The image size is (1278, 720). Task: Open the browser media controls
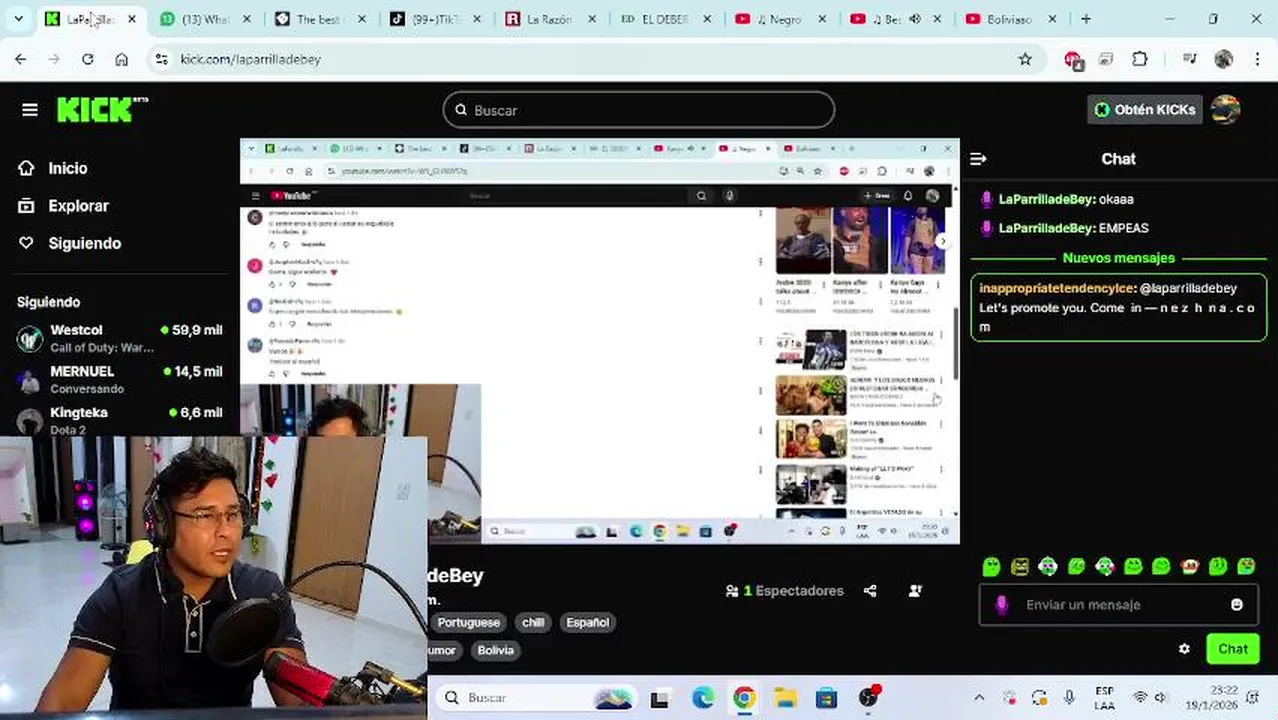[1189, 59]
